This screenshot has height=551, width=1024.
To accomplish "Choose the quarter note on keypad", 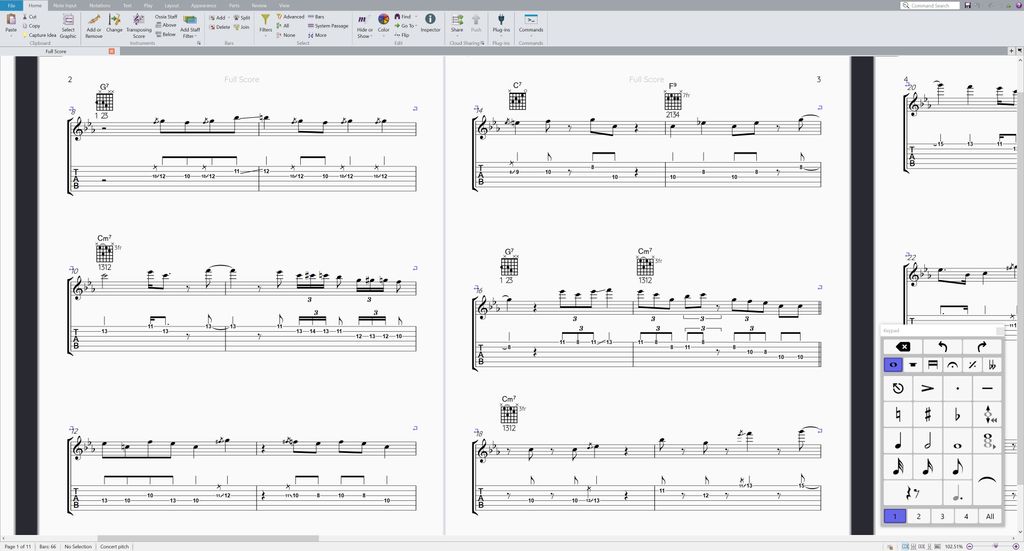I will [x=897, y=440].
